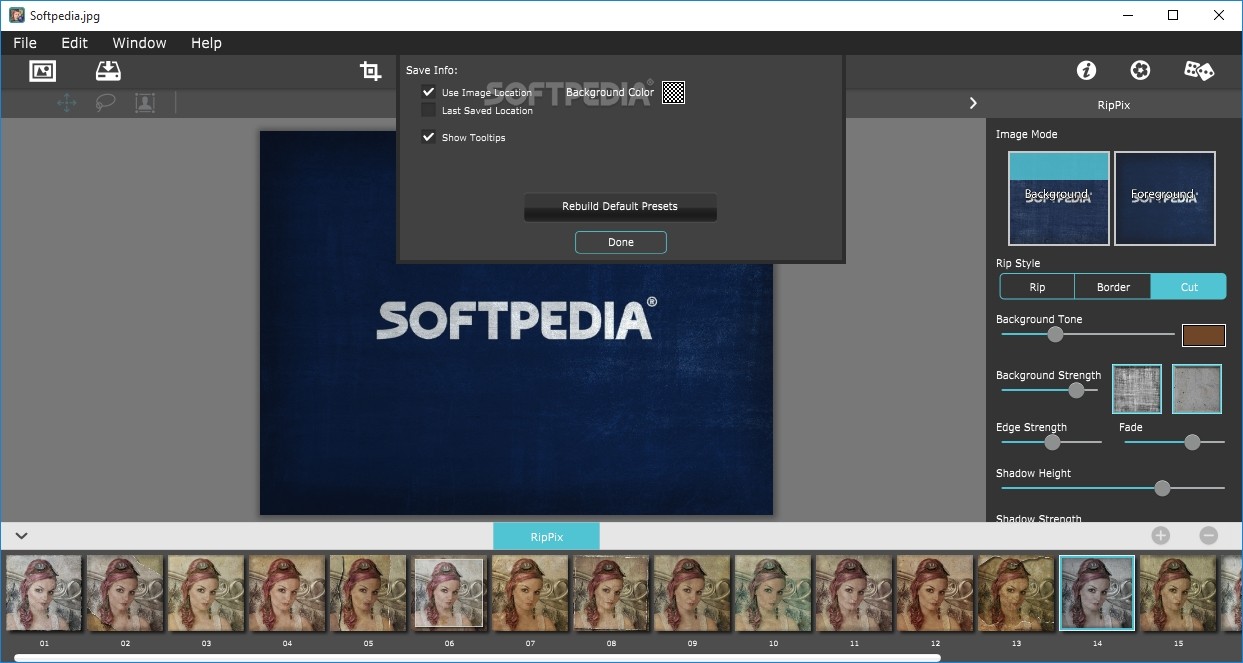Screen dimensions: 1243x663
Task: Click the save image tray icon
Action: (x=108, y=71)
